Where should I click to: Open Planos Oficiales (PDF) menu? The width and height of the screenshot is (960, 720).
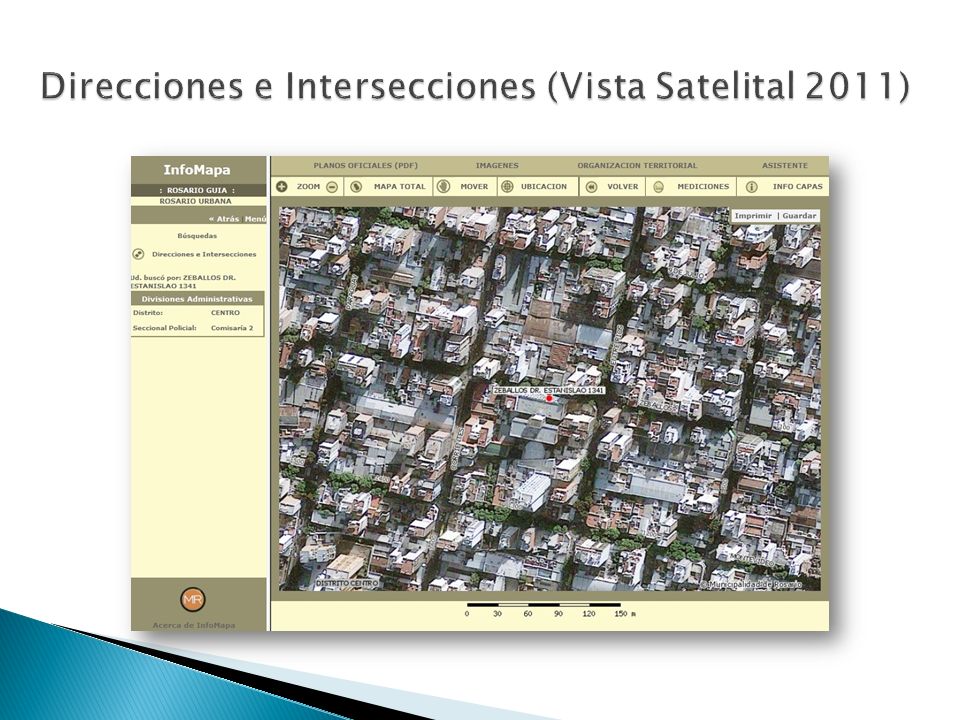pyautogui.click(x=366, y=165)
